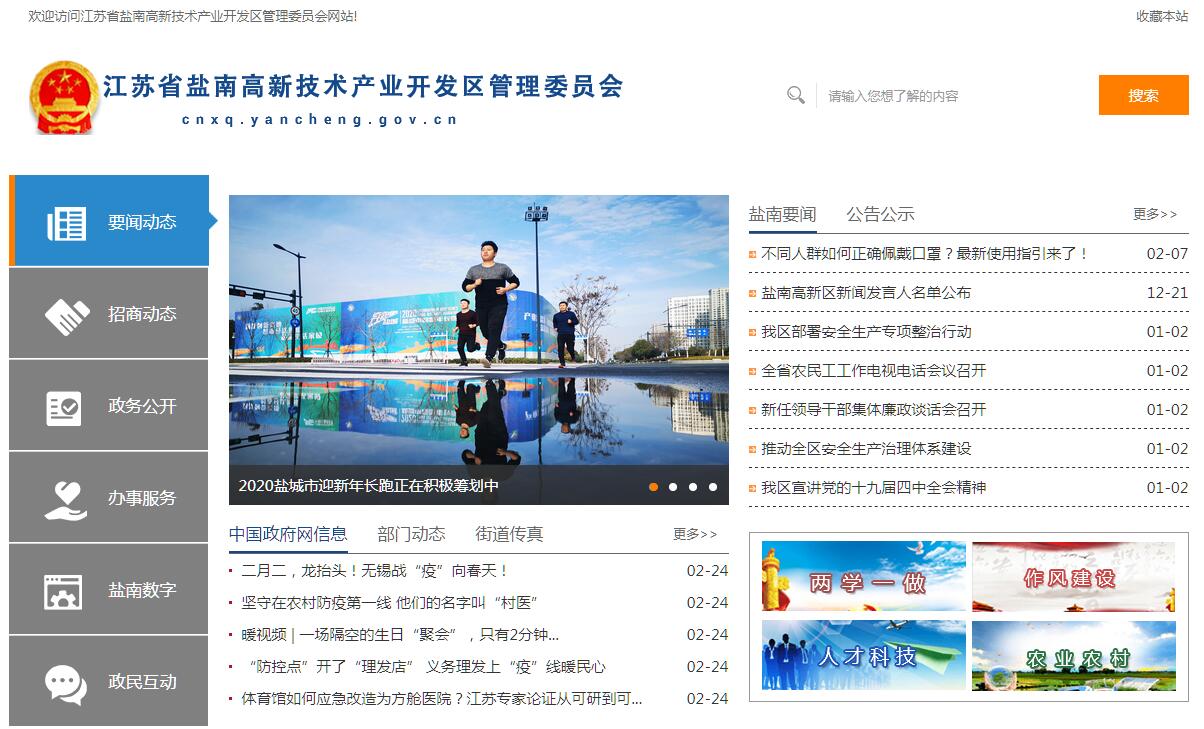1204x729 pixels.
Task: Click the 要闻动态 newspaper icon
Action: [x=67, y=223]
